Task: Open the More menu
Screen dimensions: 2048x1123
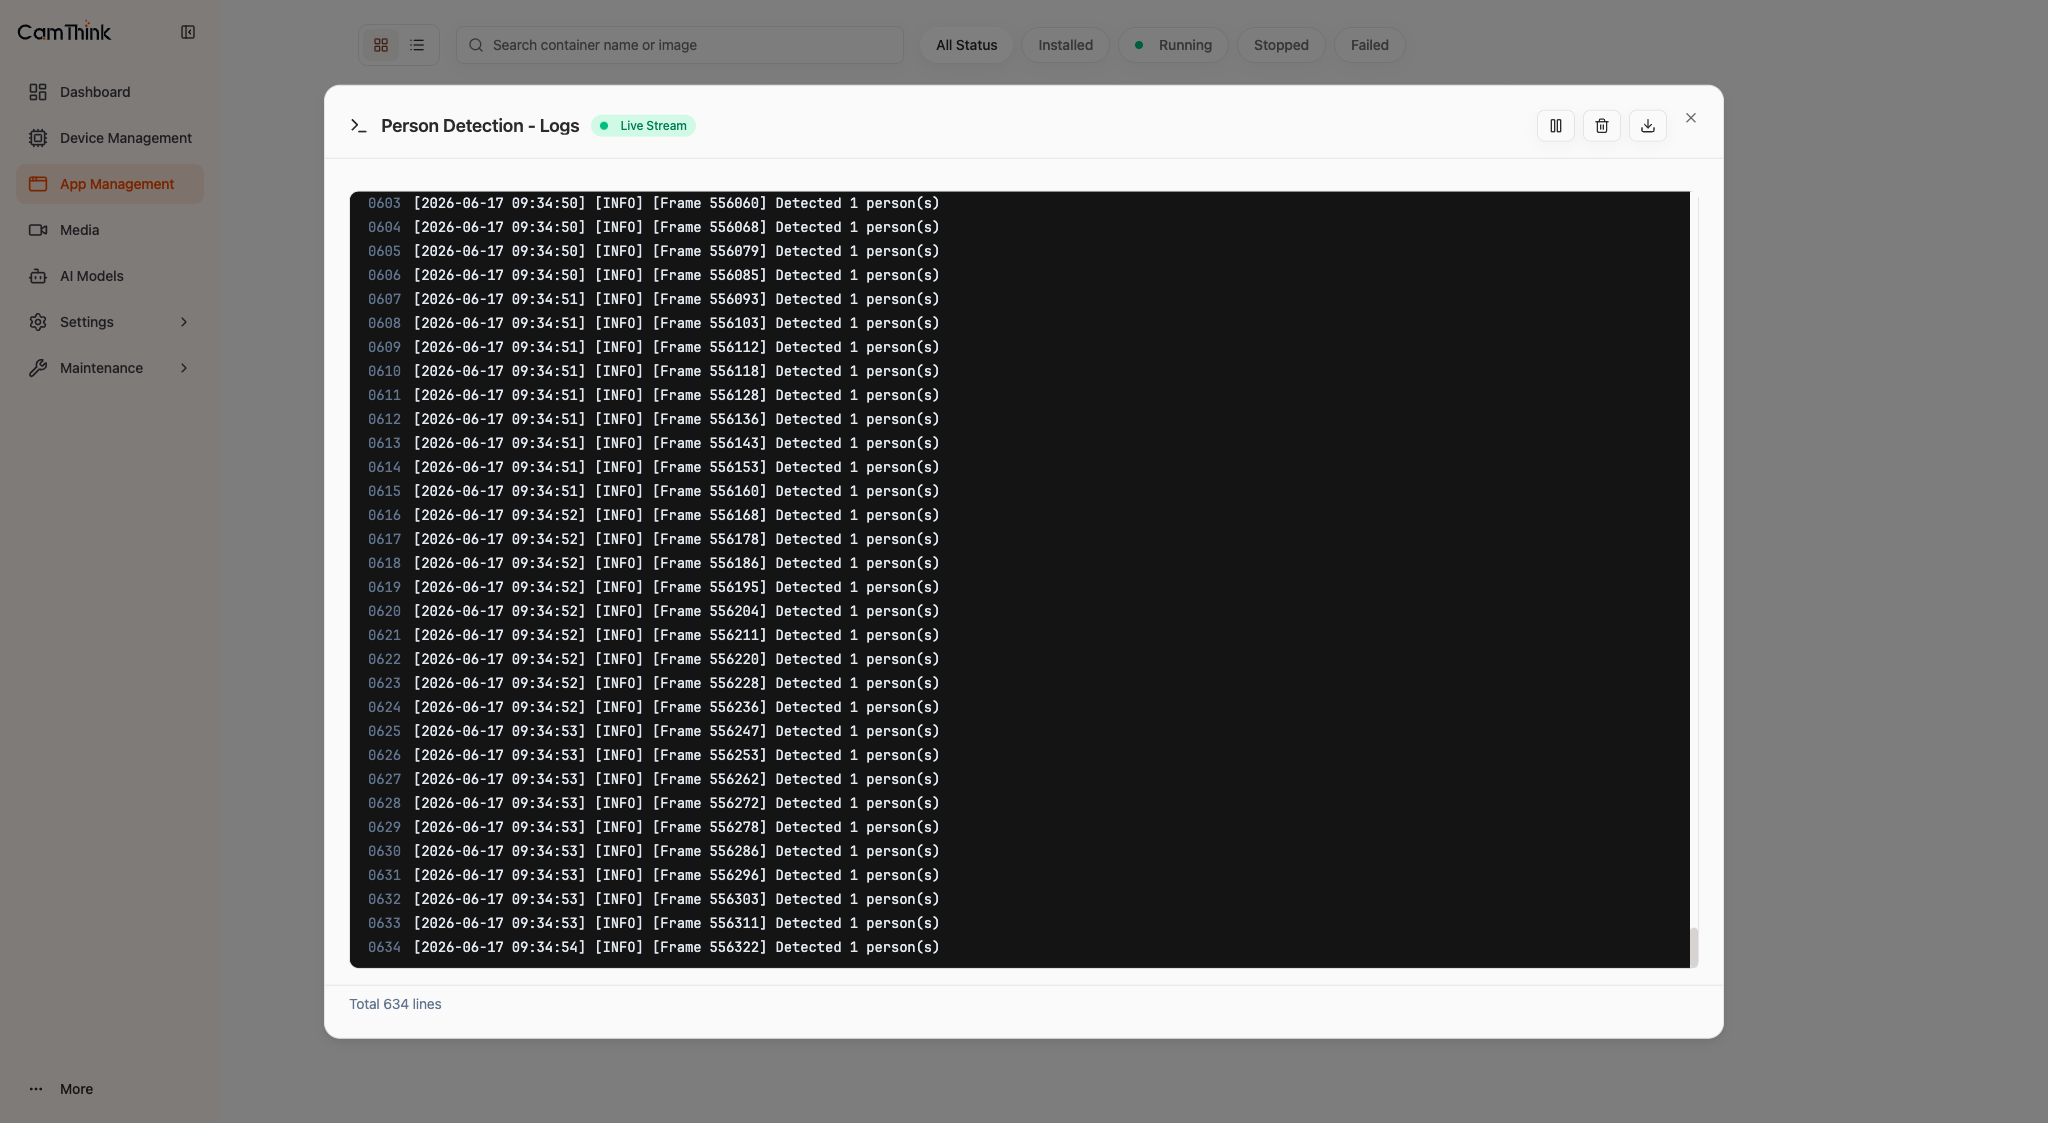Action: tap(110, 1089)
